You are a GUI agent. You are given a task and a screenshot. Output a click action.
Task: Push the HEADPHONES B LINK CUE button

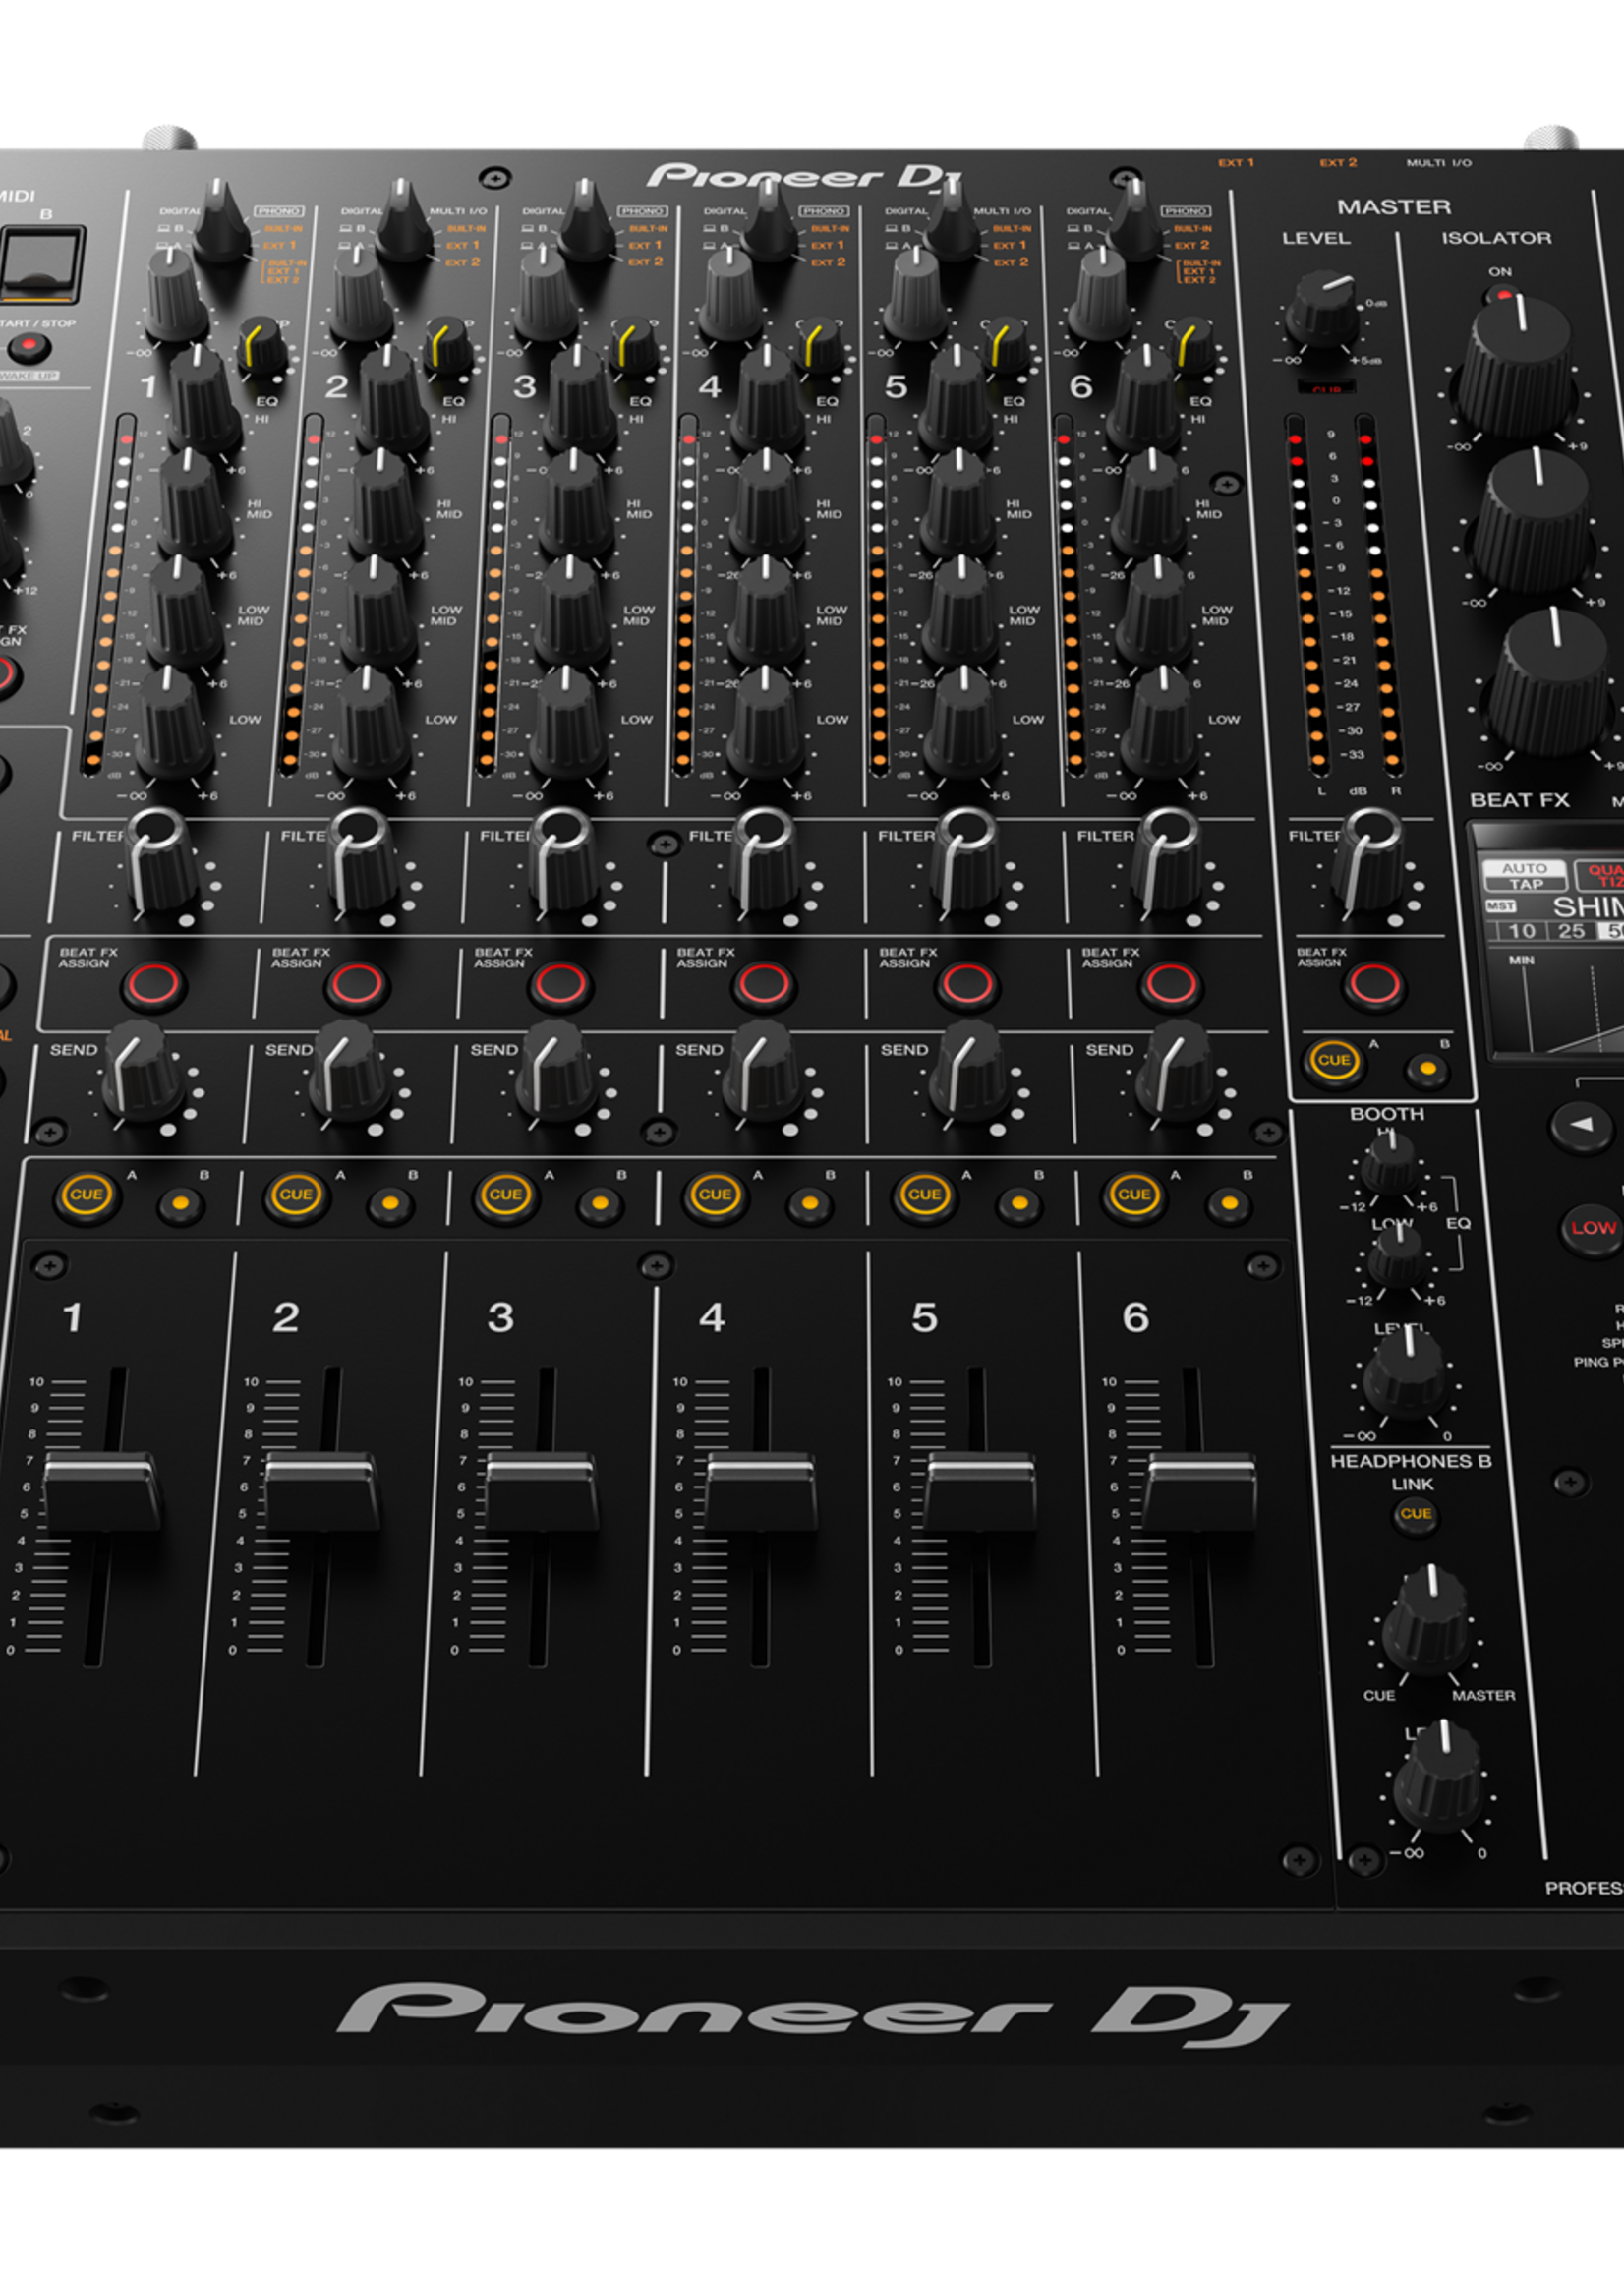click(x=1415, y=1513)
